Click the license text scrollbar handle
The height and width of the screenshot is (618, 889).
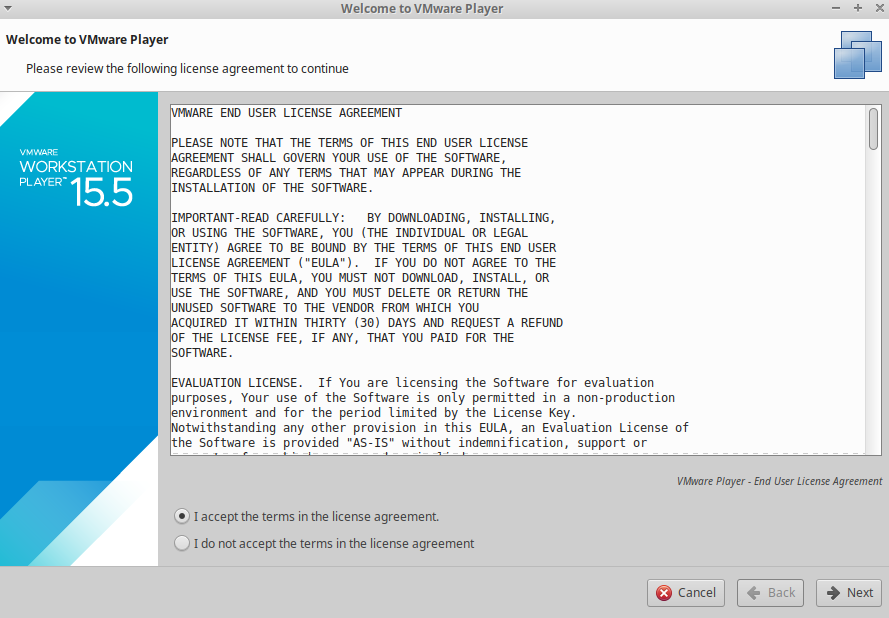[873, 129]
